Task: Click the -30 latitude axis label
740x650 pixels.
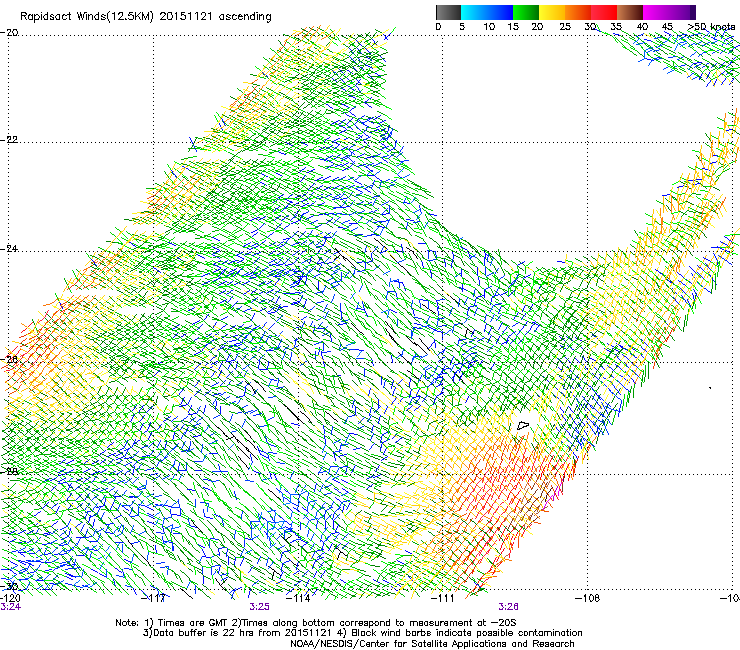Action: click(x=9, y=586)
